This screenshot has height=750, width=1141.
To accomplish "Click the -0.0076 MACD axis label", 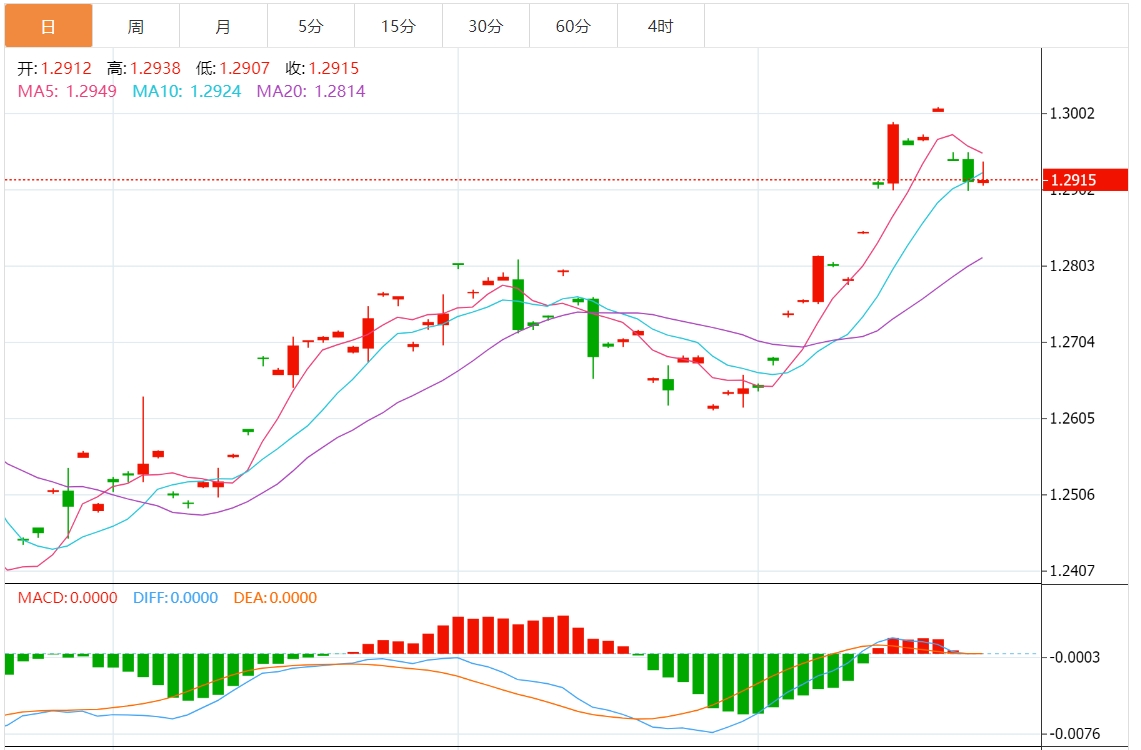I will coord(1074,734).
